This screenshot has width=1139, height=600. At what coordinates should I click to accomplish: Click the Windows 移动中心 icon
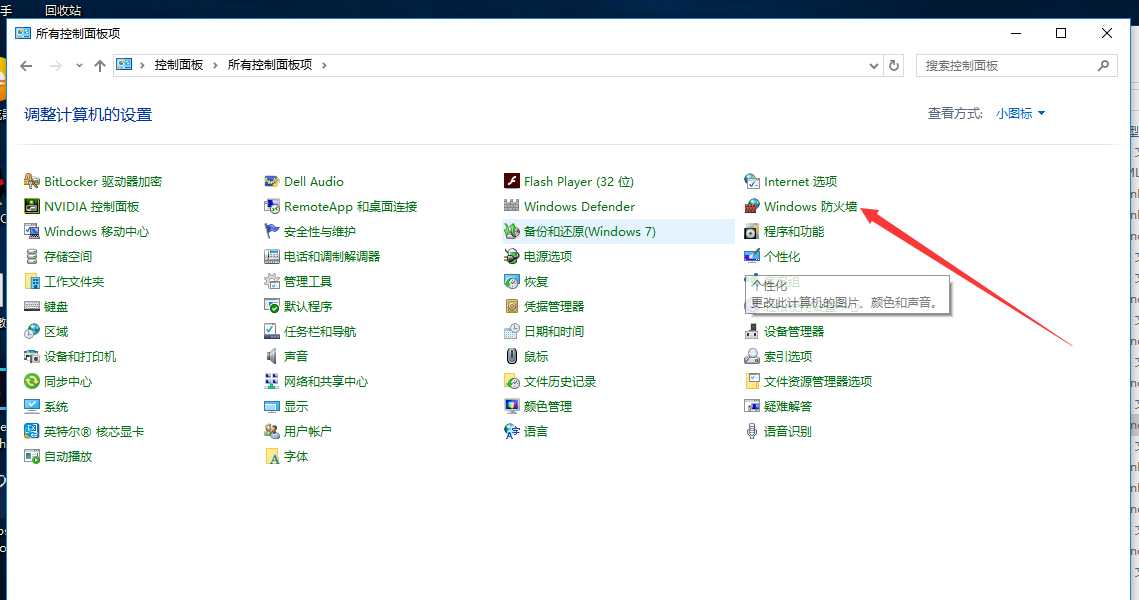coord(31,232)
